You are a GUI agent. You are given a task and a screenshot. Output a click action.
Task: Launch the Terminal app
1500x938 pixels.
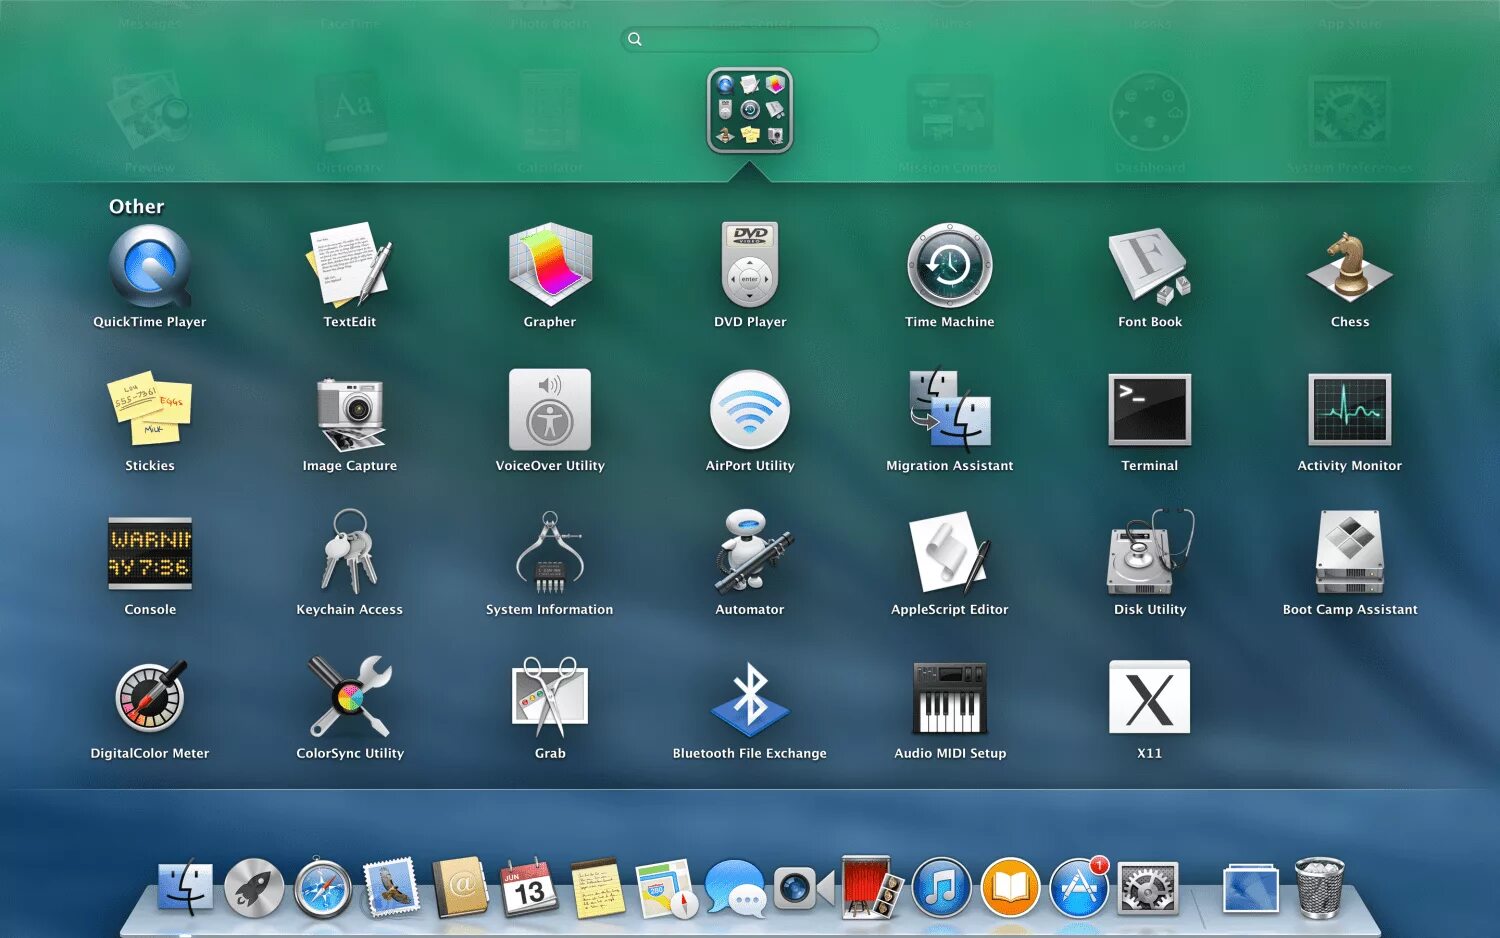[x=1150, y=410]
